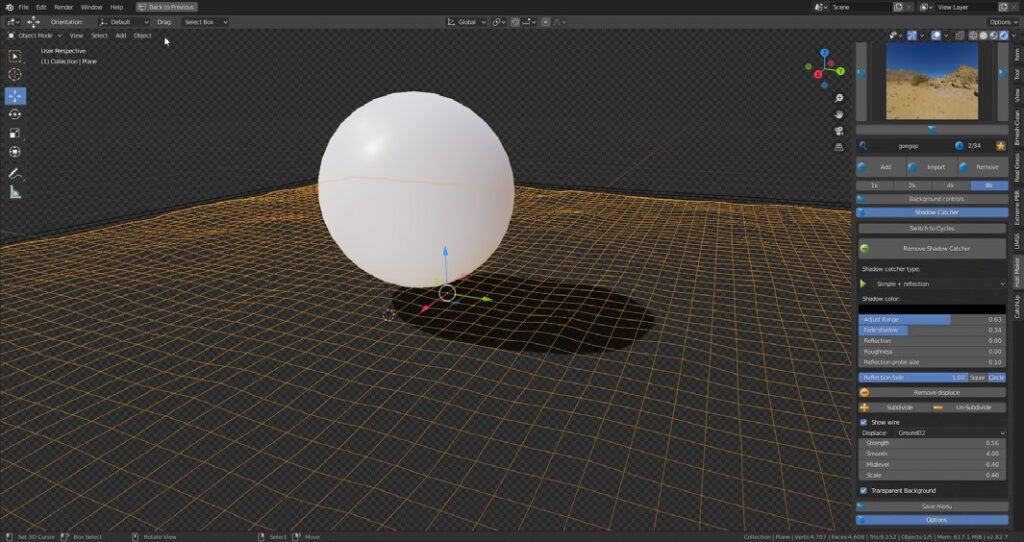This screenshot has height=542, width=1024.
Task: Toggle X-ray icon in header
Action: (x=961, y=35)
